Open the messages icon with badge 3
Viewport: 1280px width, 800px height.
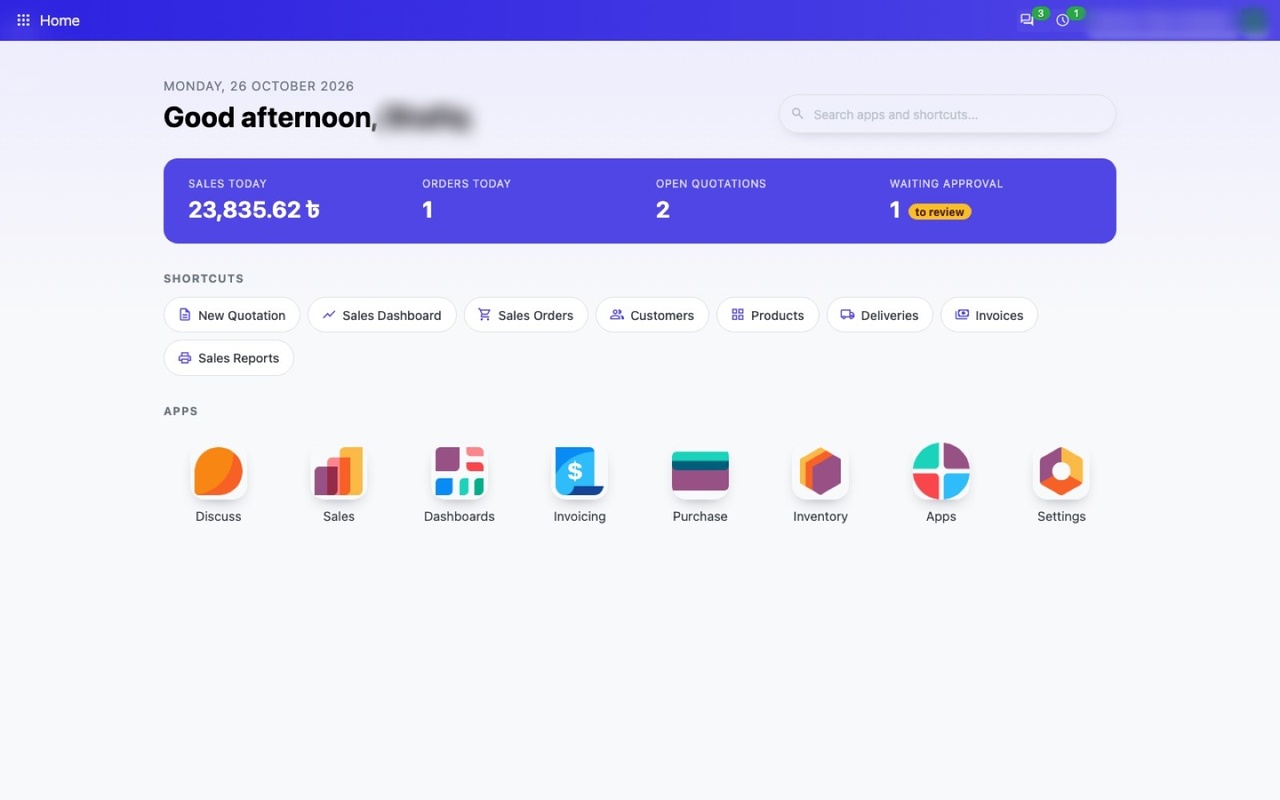pos(1027,20)
